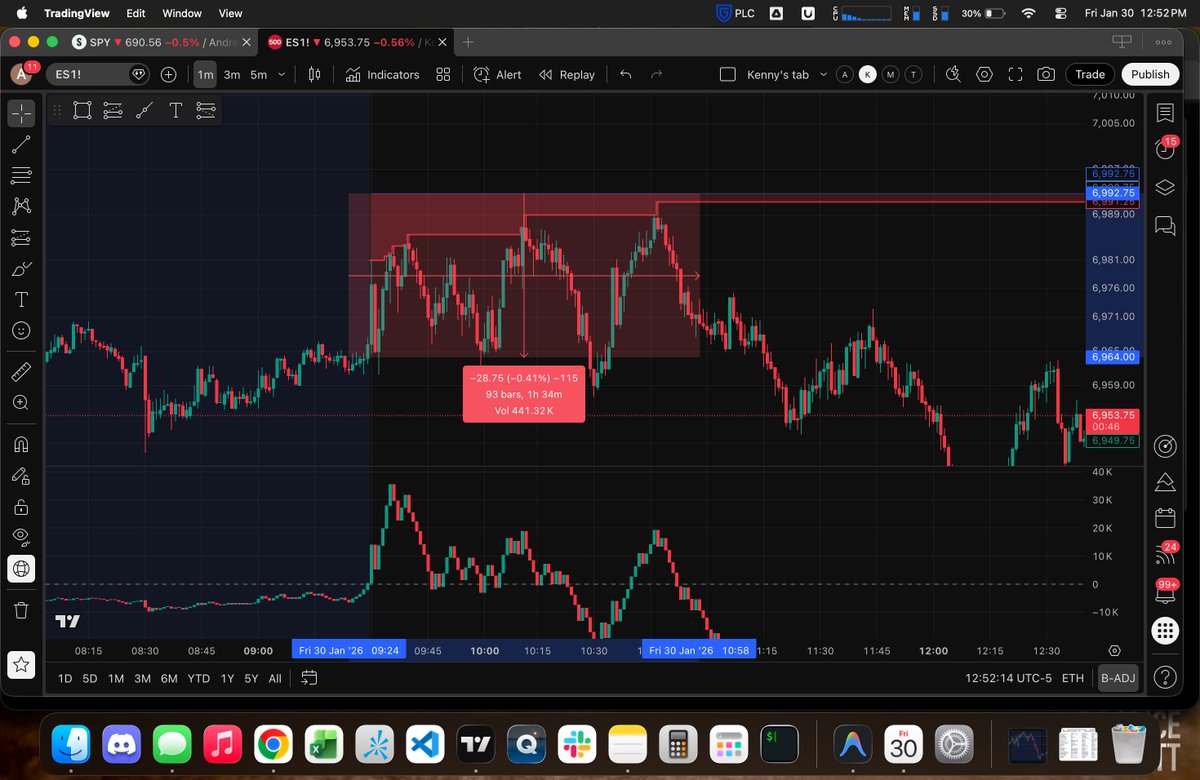This screenshot has height=780, width=1200.
Task: Open indicator templates grid
Action: click(444, 74)
